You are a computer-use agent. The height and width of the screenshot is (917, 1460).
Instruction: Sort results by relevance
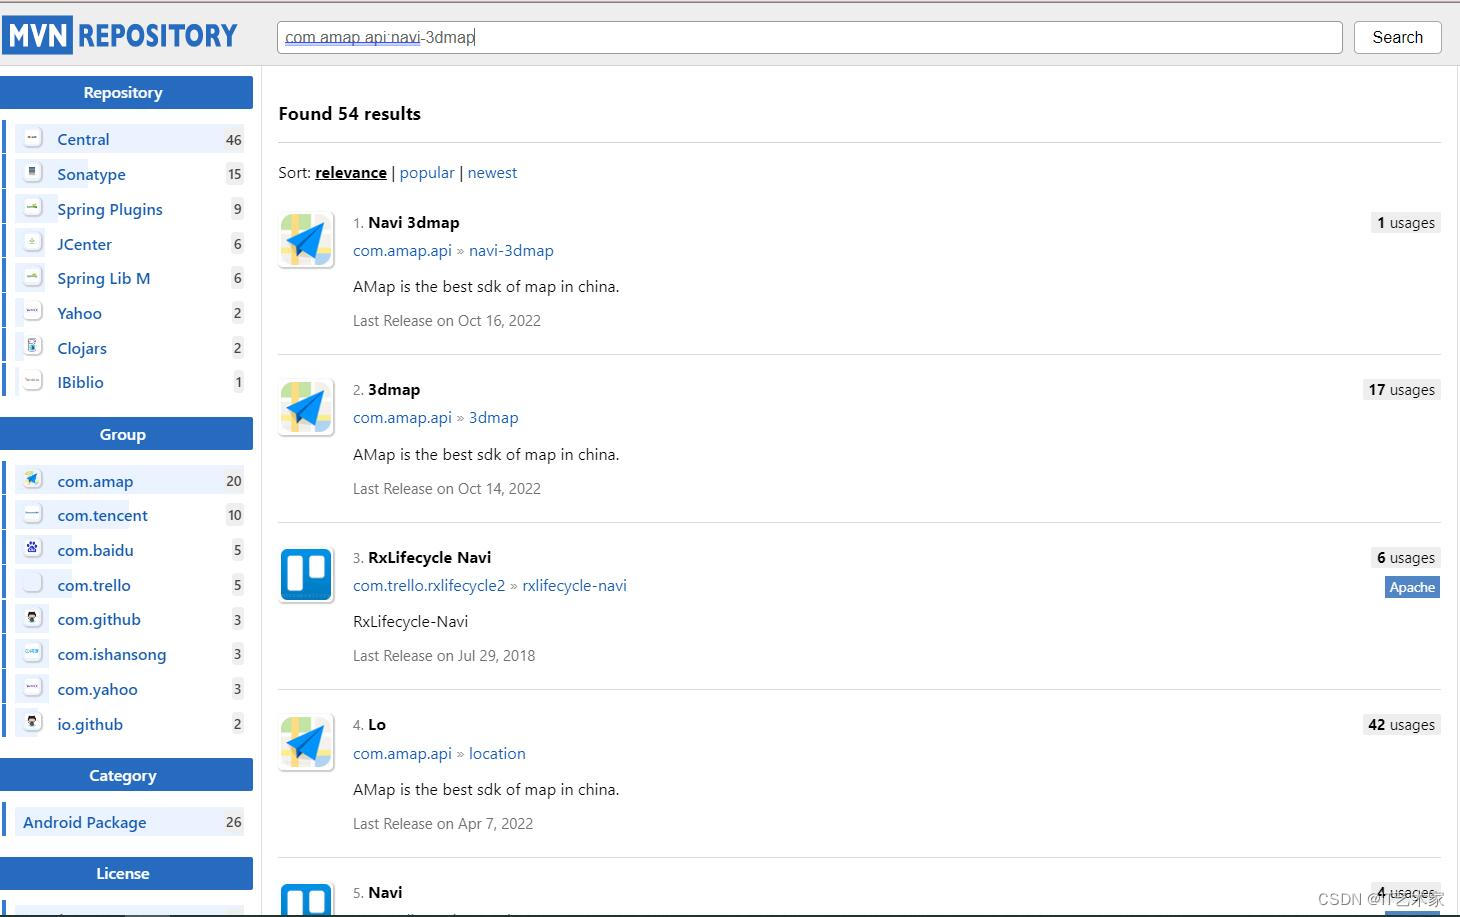point(351,172)
